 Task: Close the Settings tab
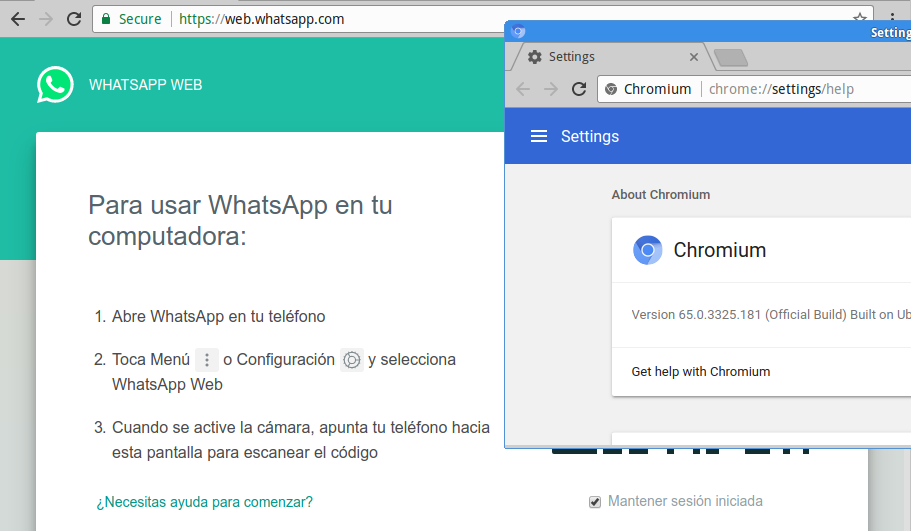point(694,57)
